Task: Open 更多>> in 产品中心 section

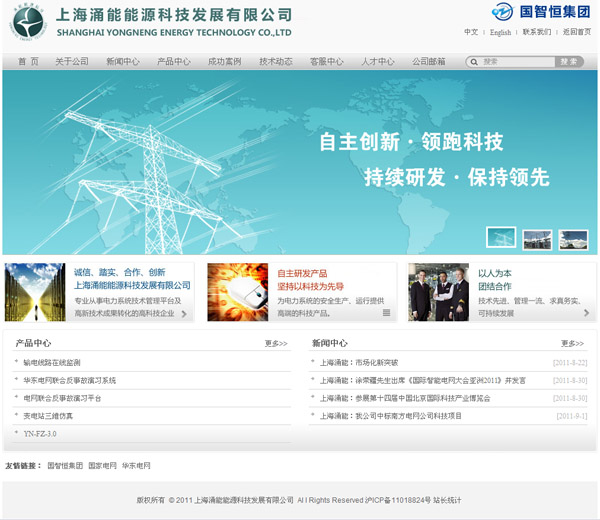Action: pyautogui.click(x=276, y=344)
